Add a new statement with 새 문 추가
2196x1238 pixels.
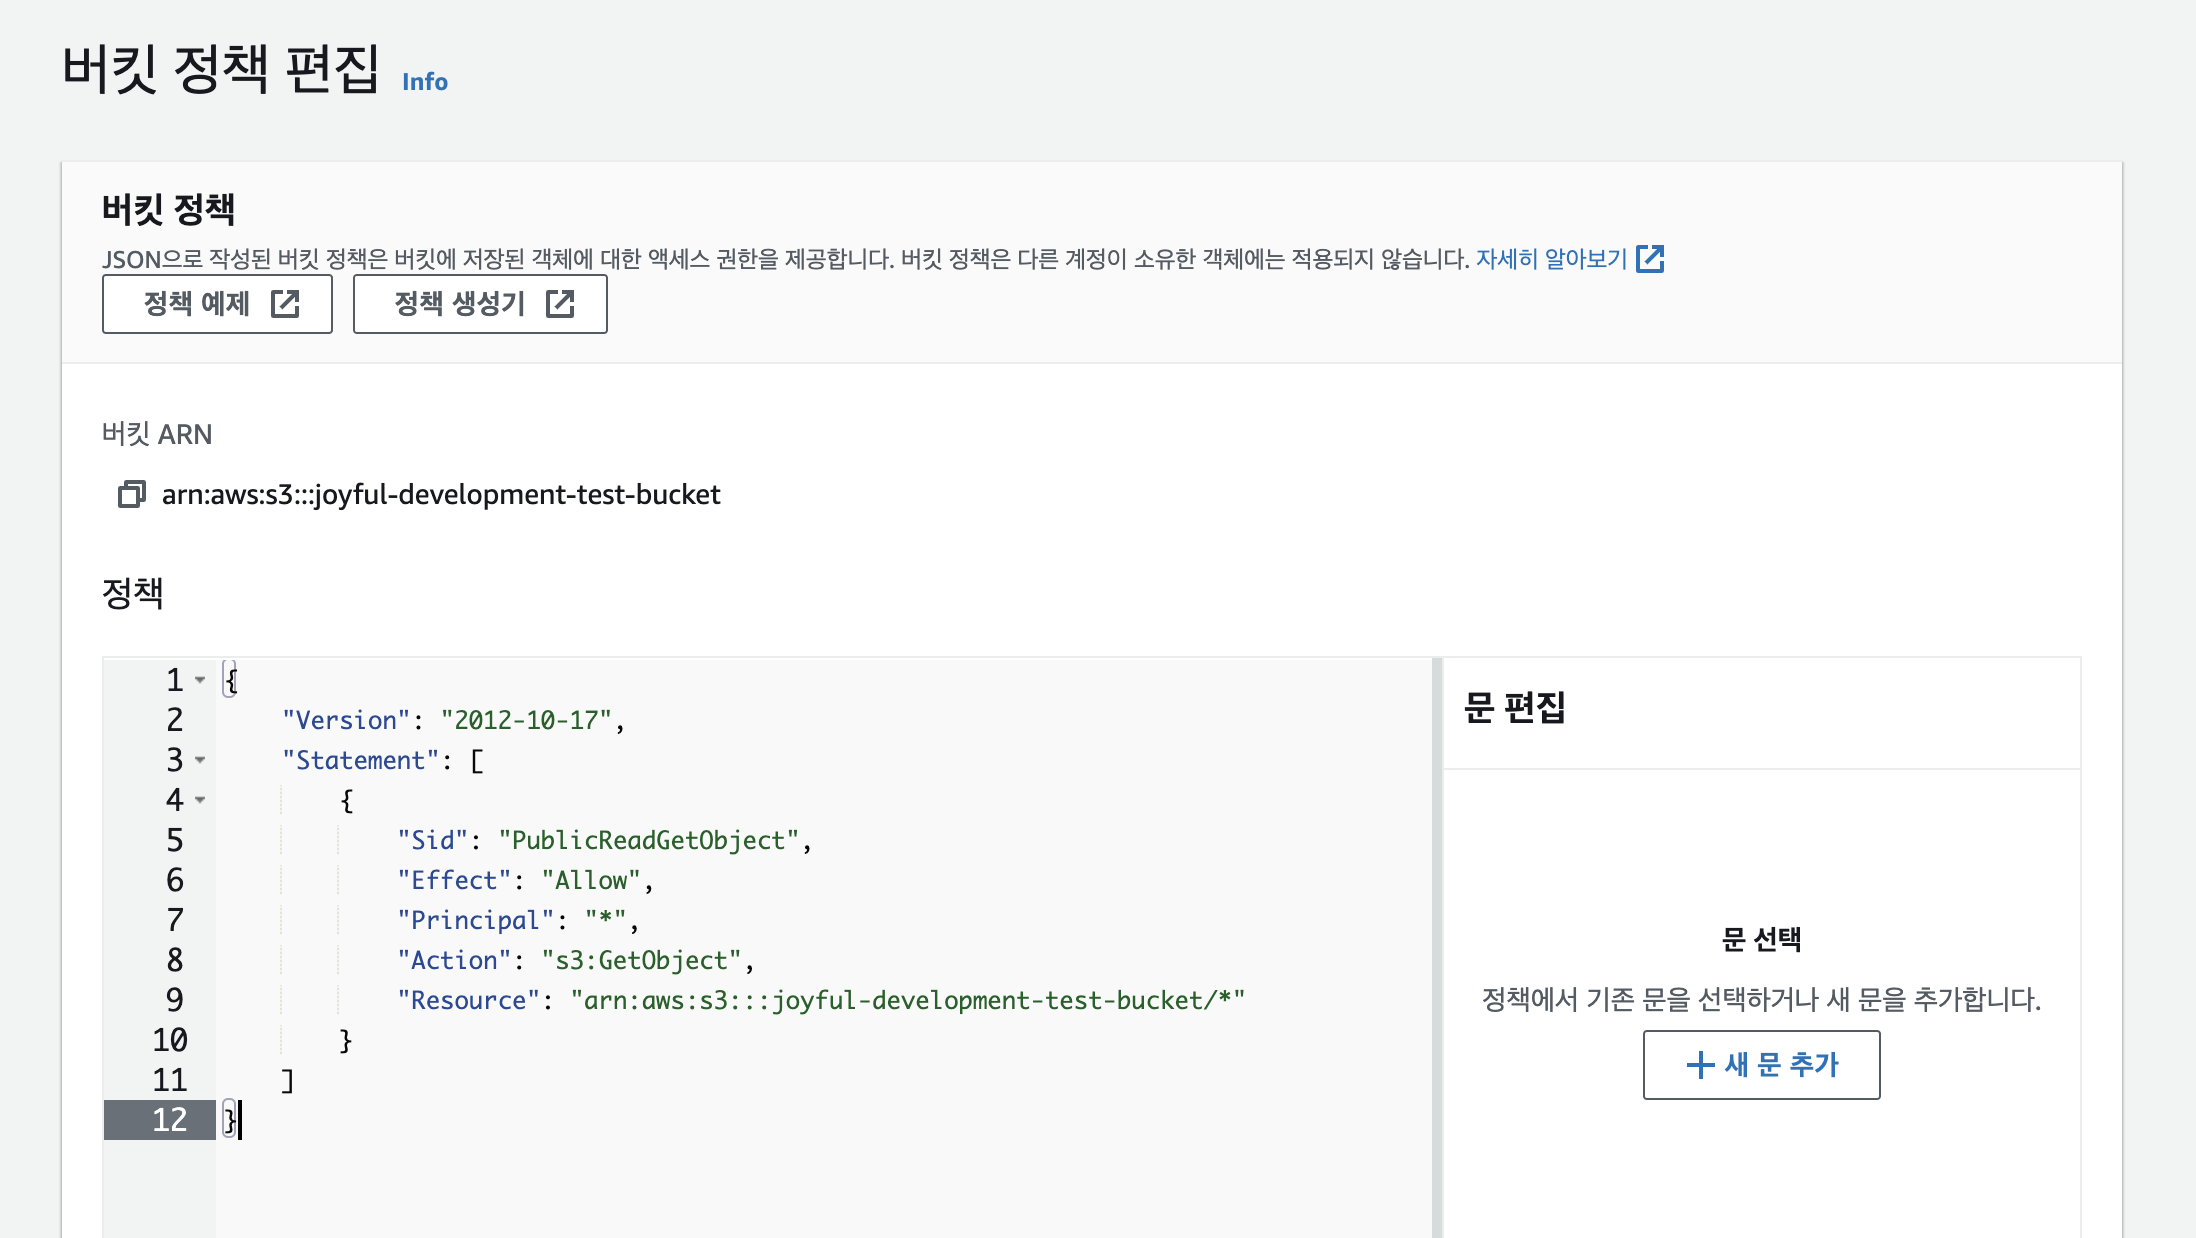point(1761,1065)
